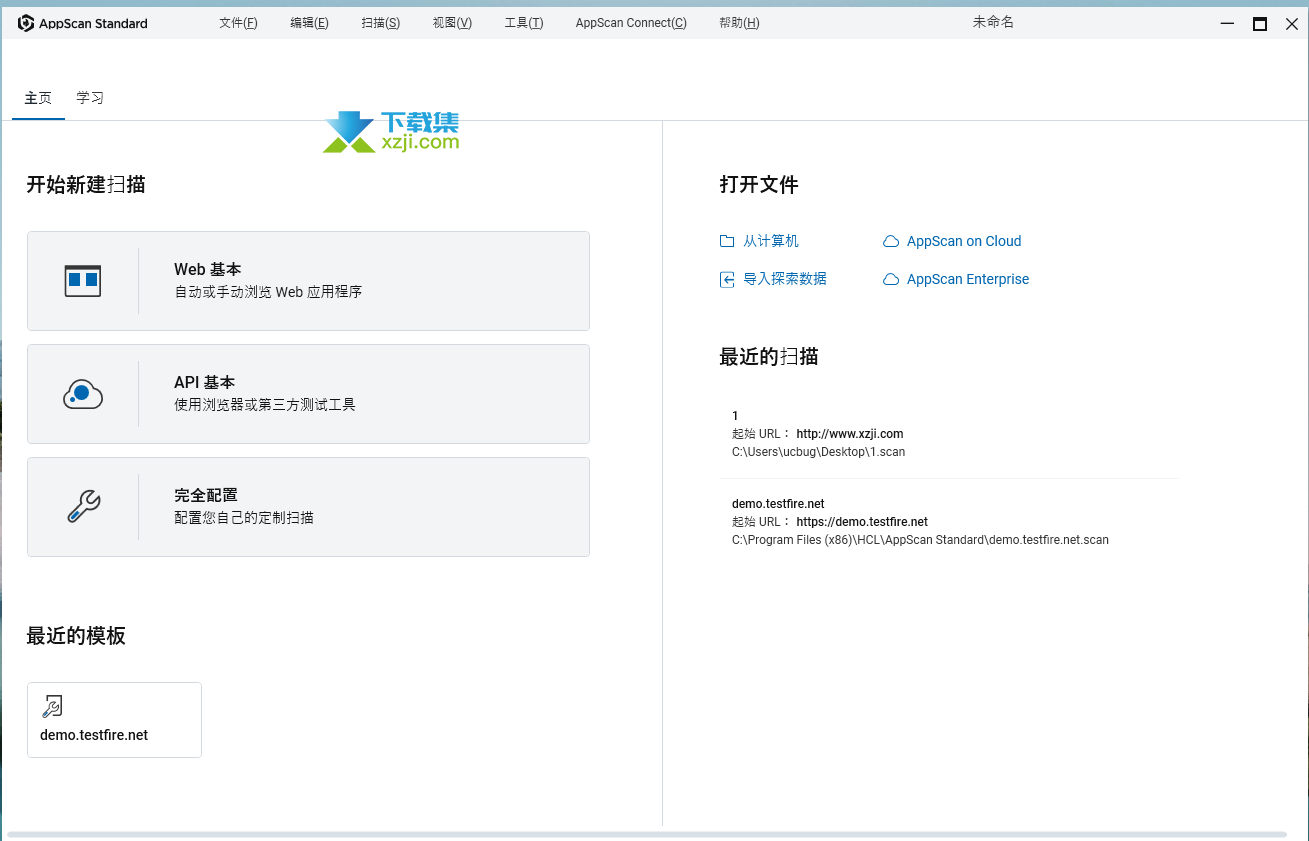This screenshot has height=841, width=1309.
Task: Open the 文件(F) menu
Action: 238,23
